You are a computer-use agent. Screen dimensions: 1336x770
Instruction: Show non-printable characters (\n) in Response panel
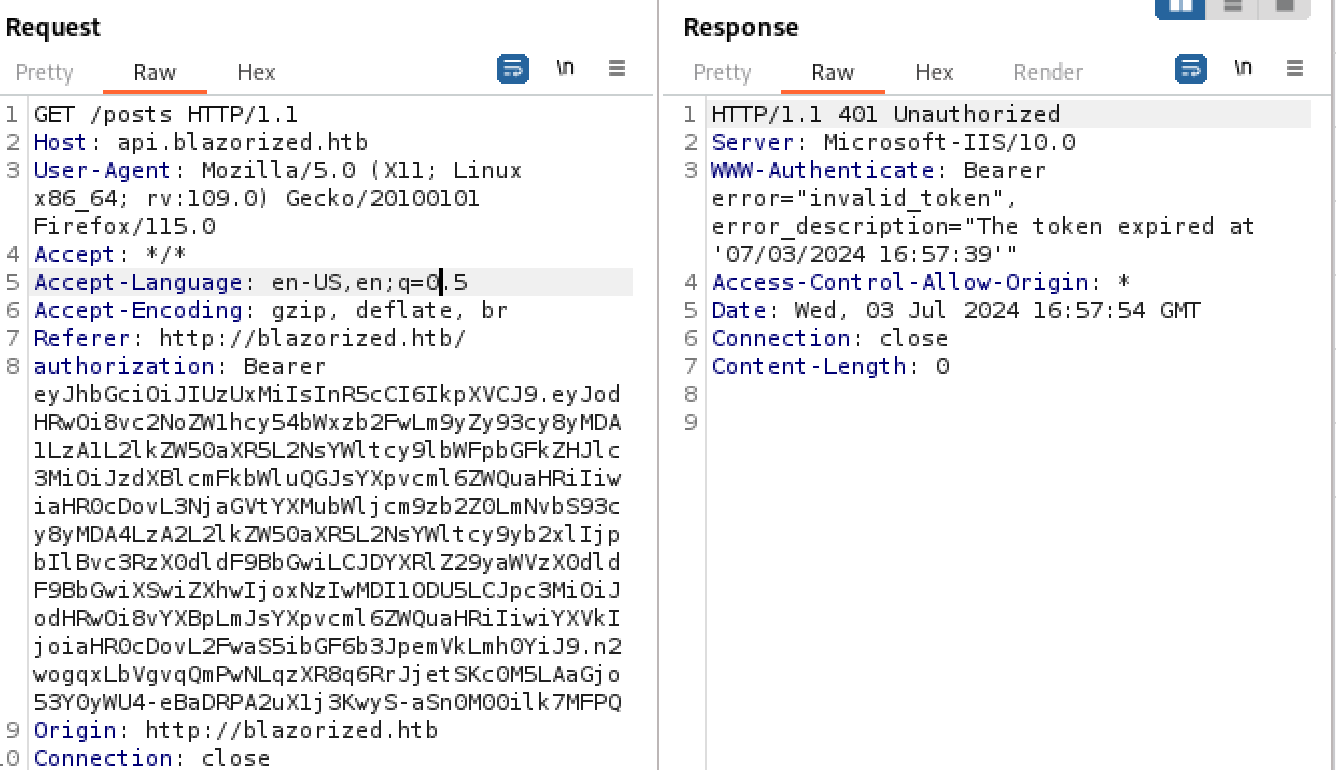1243,69
